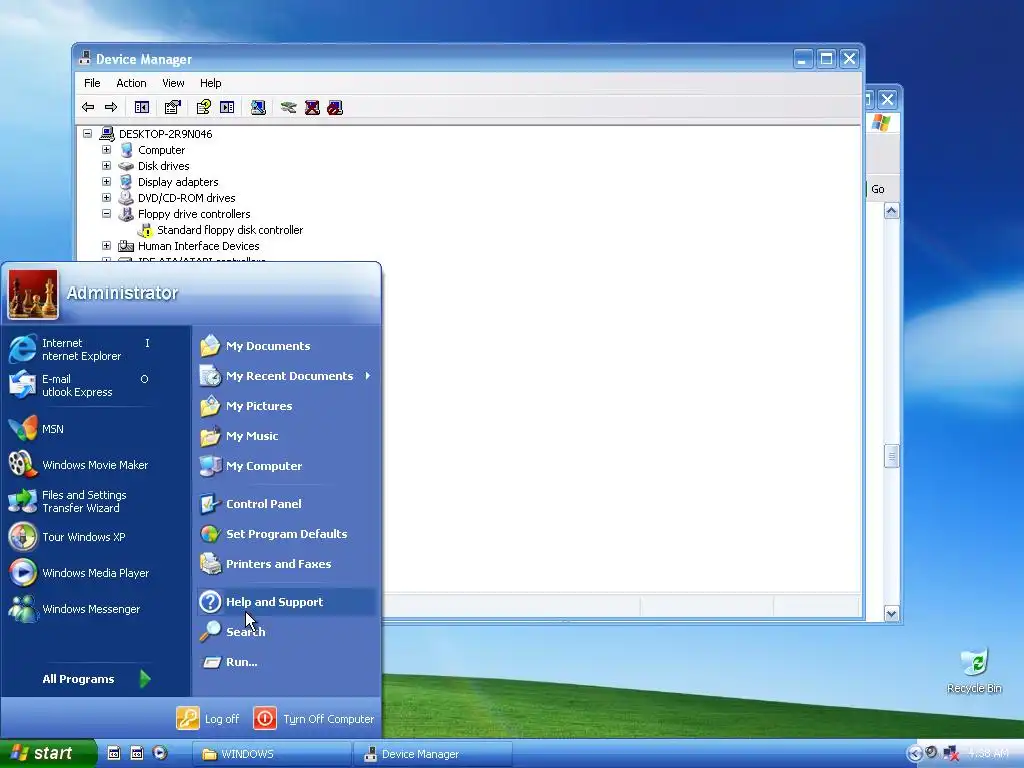The height and width of the screenshot is (768, 1024).
Task: Click the background window scrollbar up arrow
Action: 891,211
